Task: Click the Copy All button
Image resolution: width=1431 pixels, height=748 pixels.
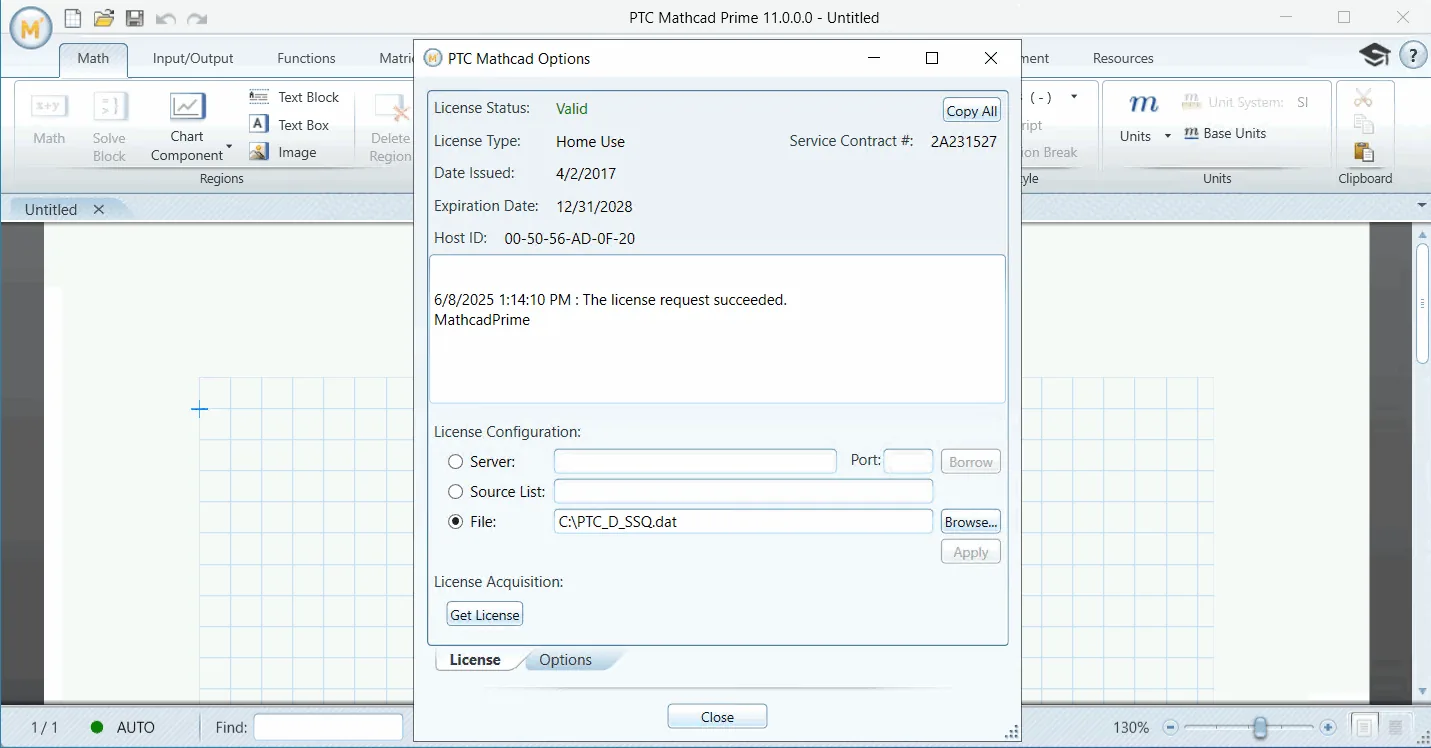Action: click(972, 110)
